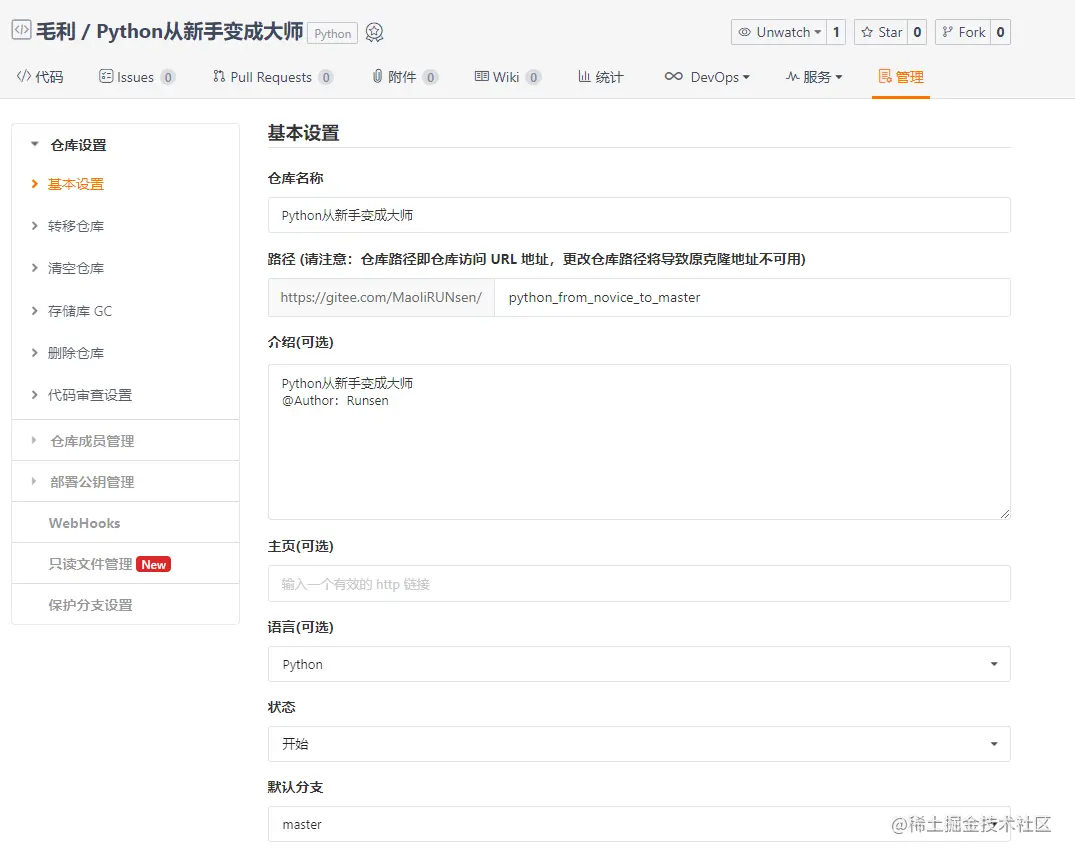The image size is (1075, 858).
Task: Click the recommendation badge icon after Python tag
Action: [x=374, y=32]
